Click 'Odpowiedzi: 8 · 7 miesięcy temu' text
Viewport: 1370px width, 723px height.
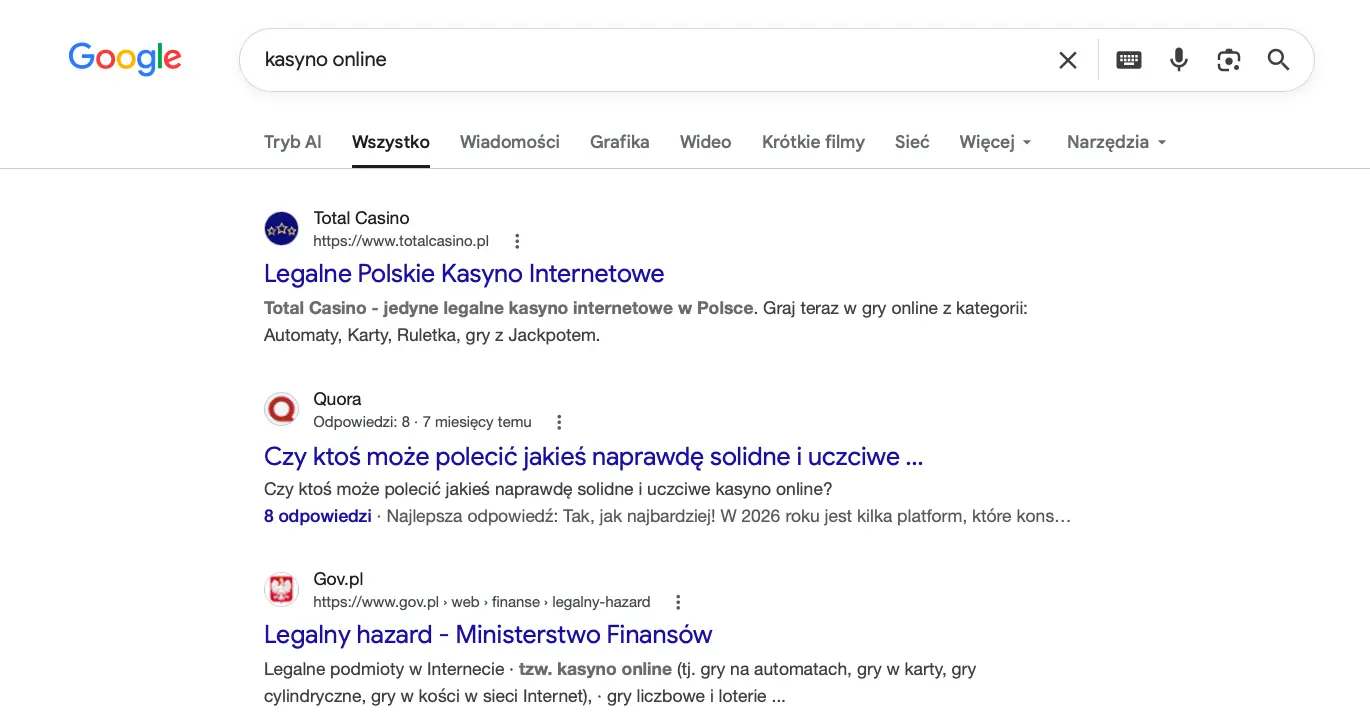[423, 422]
